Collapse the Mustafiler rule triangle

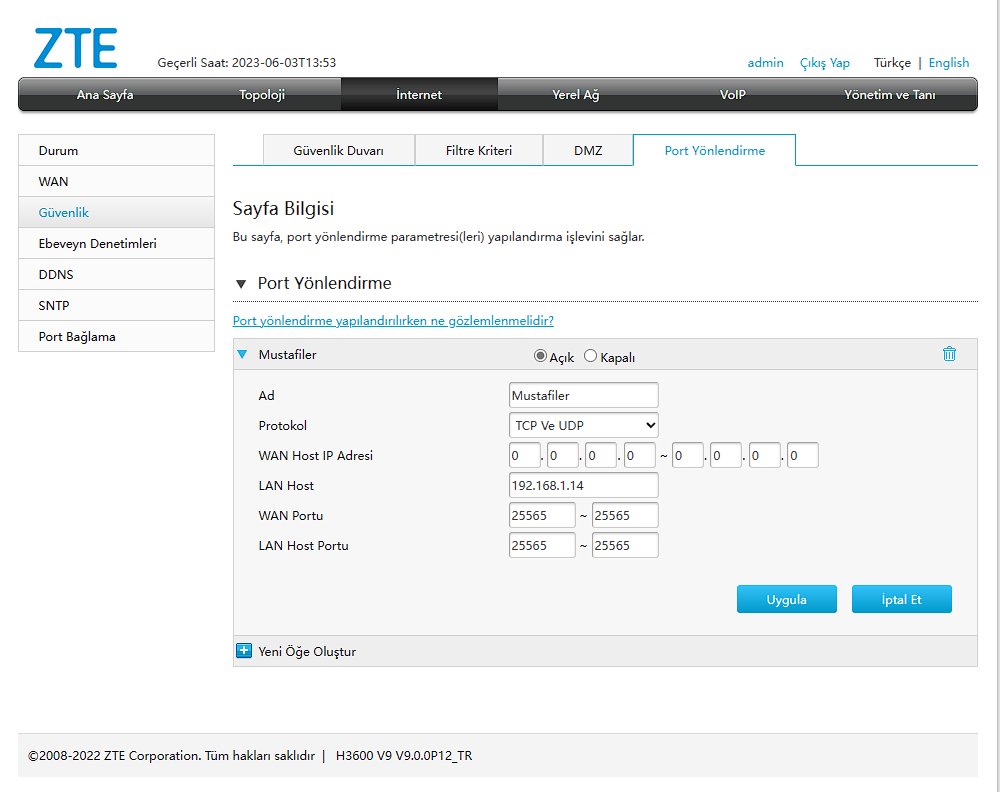click(x=242, y=354)
